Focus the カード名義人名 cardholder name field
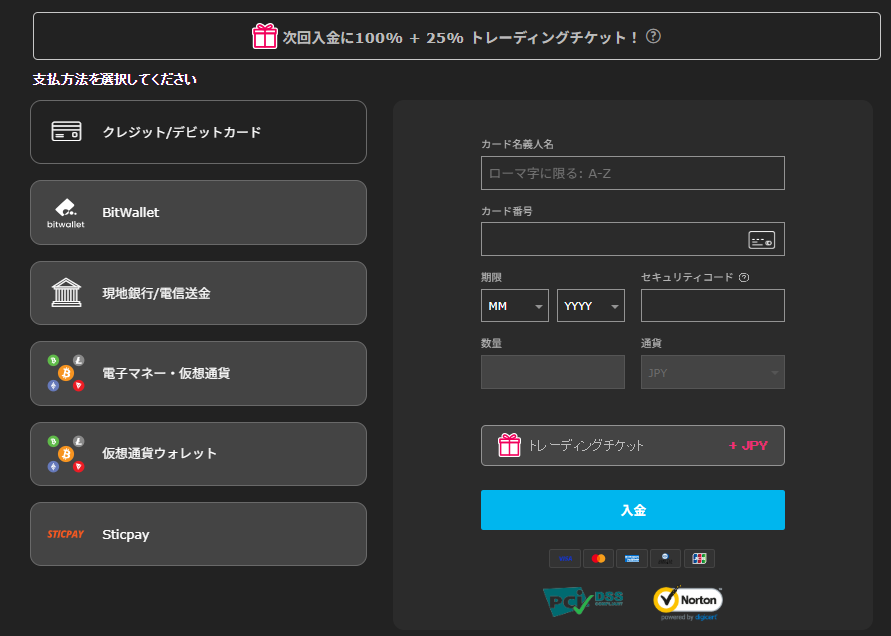Screen dimensions: 891x636 (x=632, y=173)
